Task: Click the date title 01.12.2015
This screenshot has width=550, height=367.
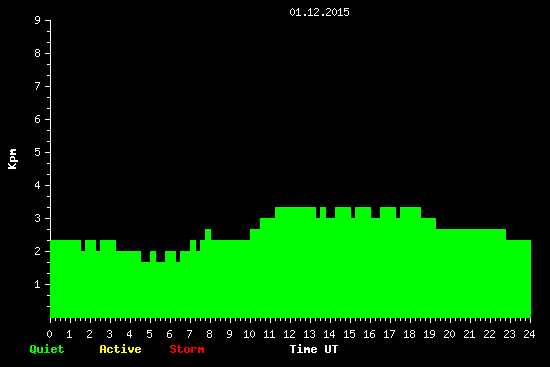Action: coord(319,12)
